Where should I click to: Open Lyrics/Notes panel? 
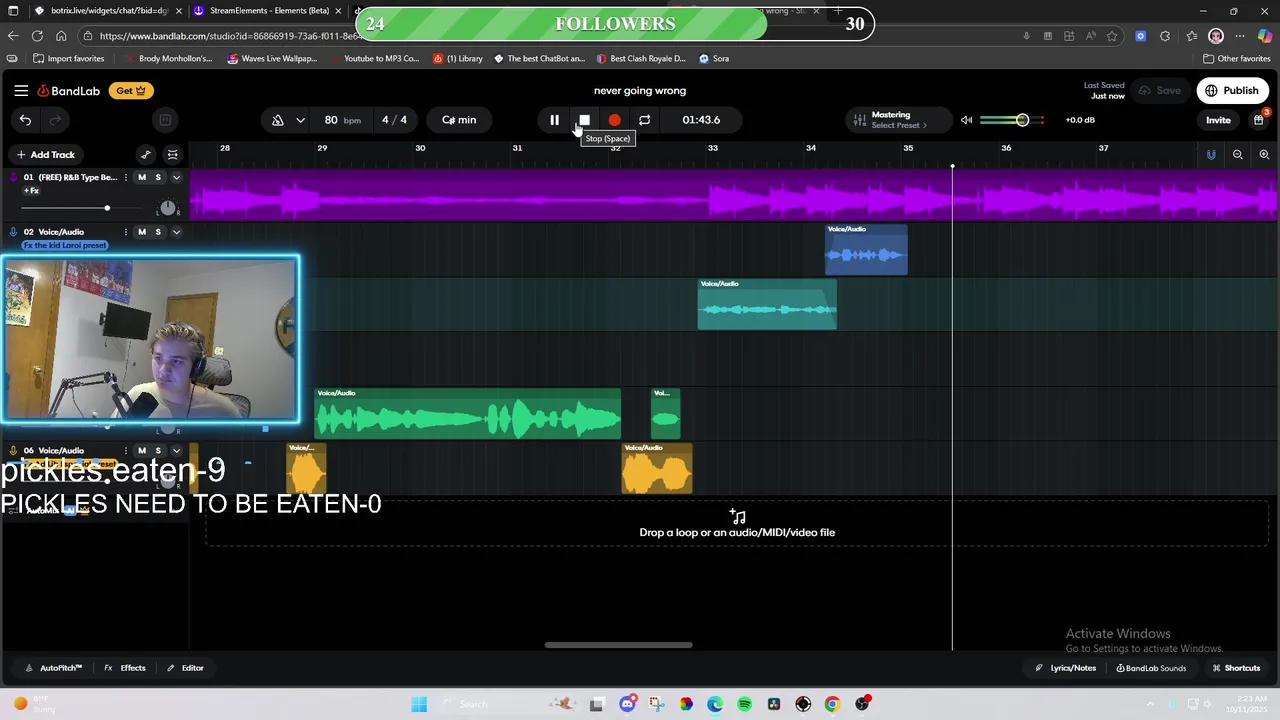(1065, 668)
